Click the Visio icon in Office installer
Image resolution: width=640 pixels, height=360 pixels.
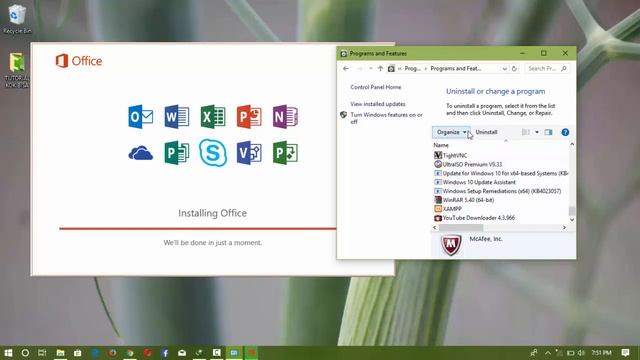click(x=249, y=153)
